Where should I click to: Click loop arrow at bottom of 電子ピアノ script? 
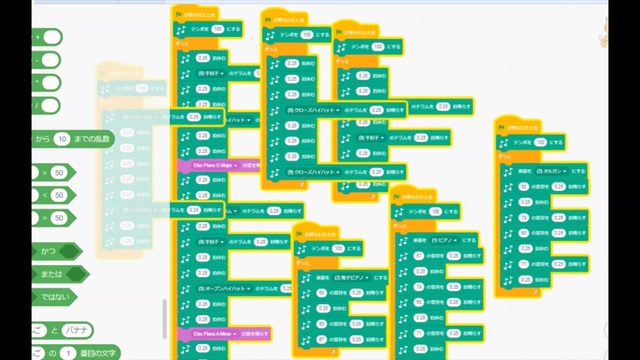point(333,351)
